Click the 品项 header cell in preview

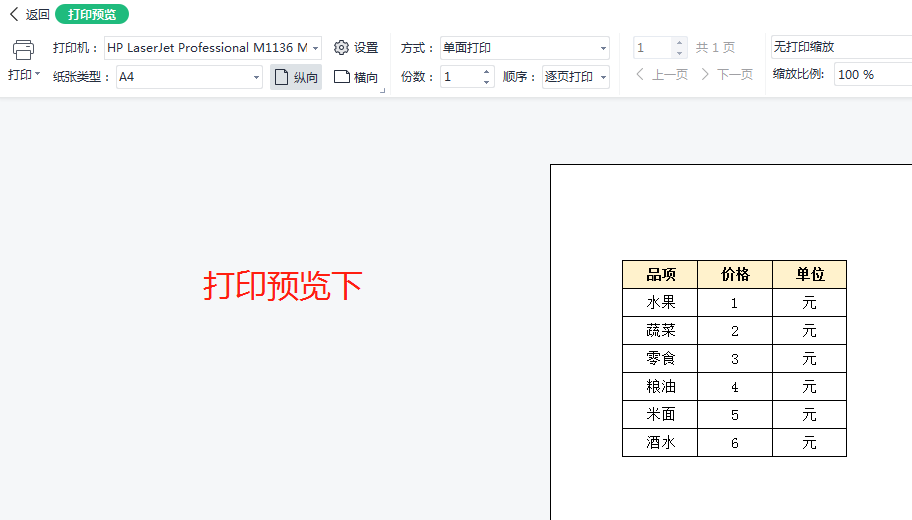tap(660, 275)
